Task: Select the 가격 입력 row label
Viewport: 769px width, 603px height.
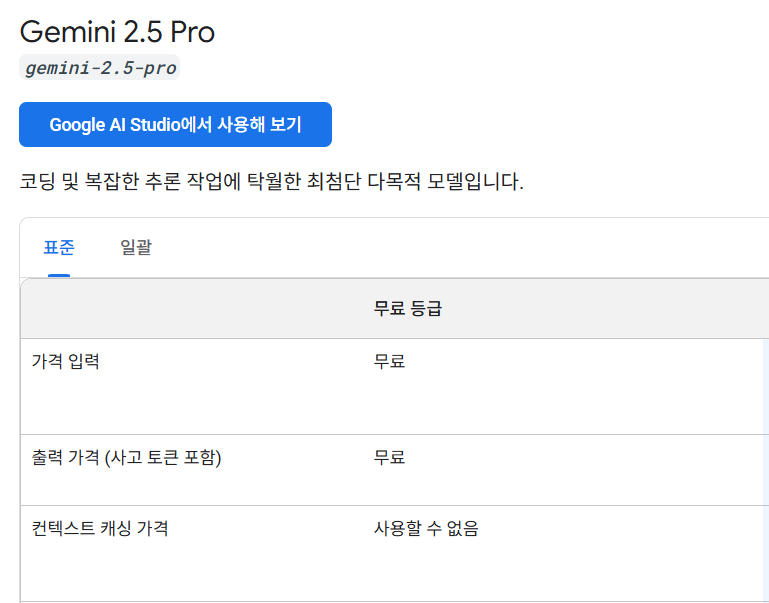Action: 66,362
